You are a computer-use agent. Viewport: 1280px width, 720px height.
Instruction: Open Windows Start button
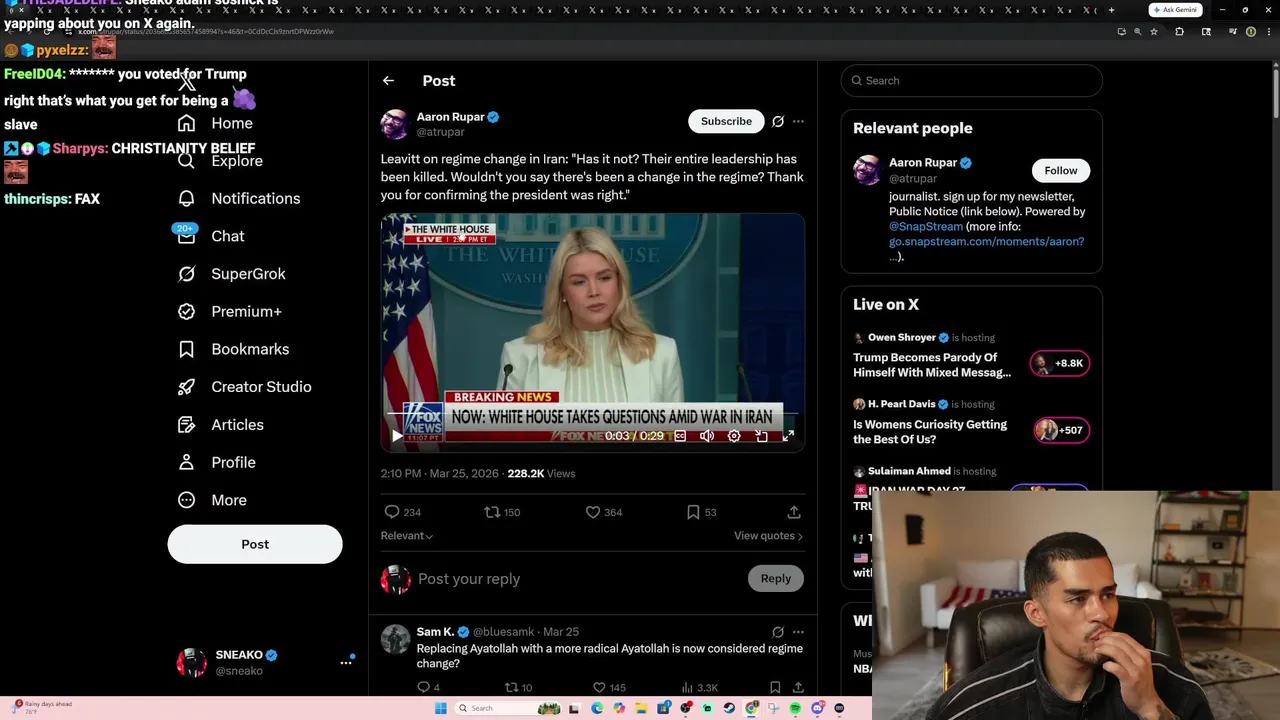coord(440,708)
